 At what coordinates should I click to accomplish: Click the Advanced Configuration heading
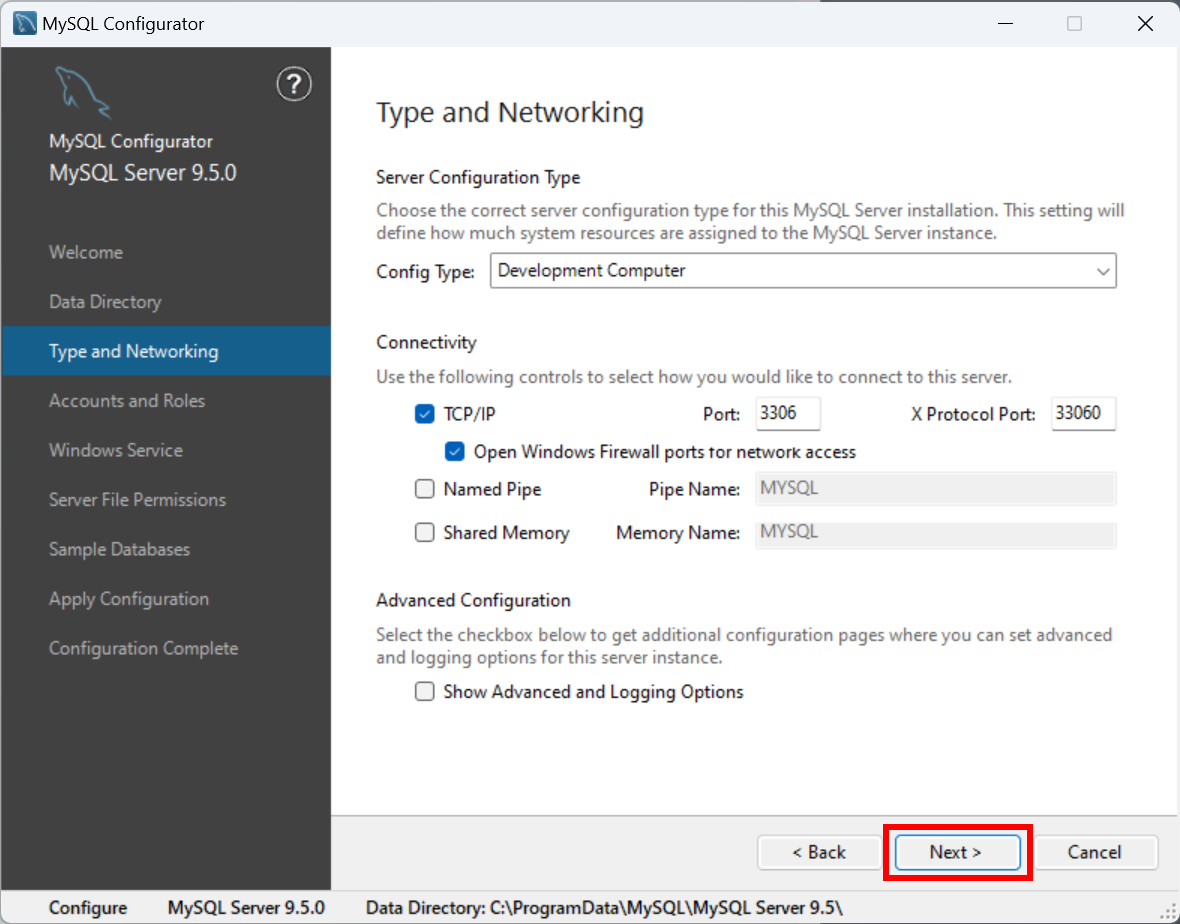pos(473,600)
